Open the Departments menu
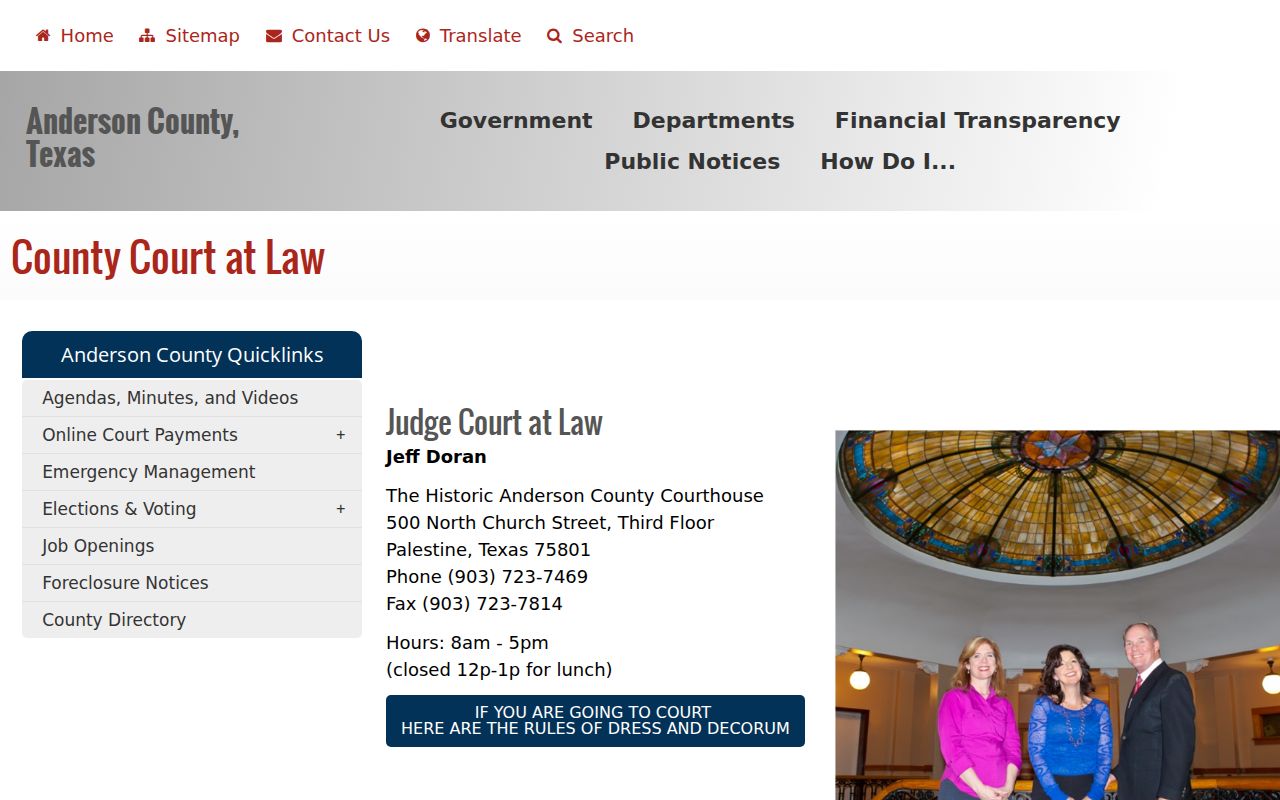Screen dimensions: 1280x800 tap(714, 121)
